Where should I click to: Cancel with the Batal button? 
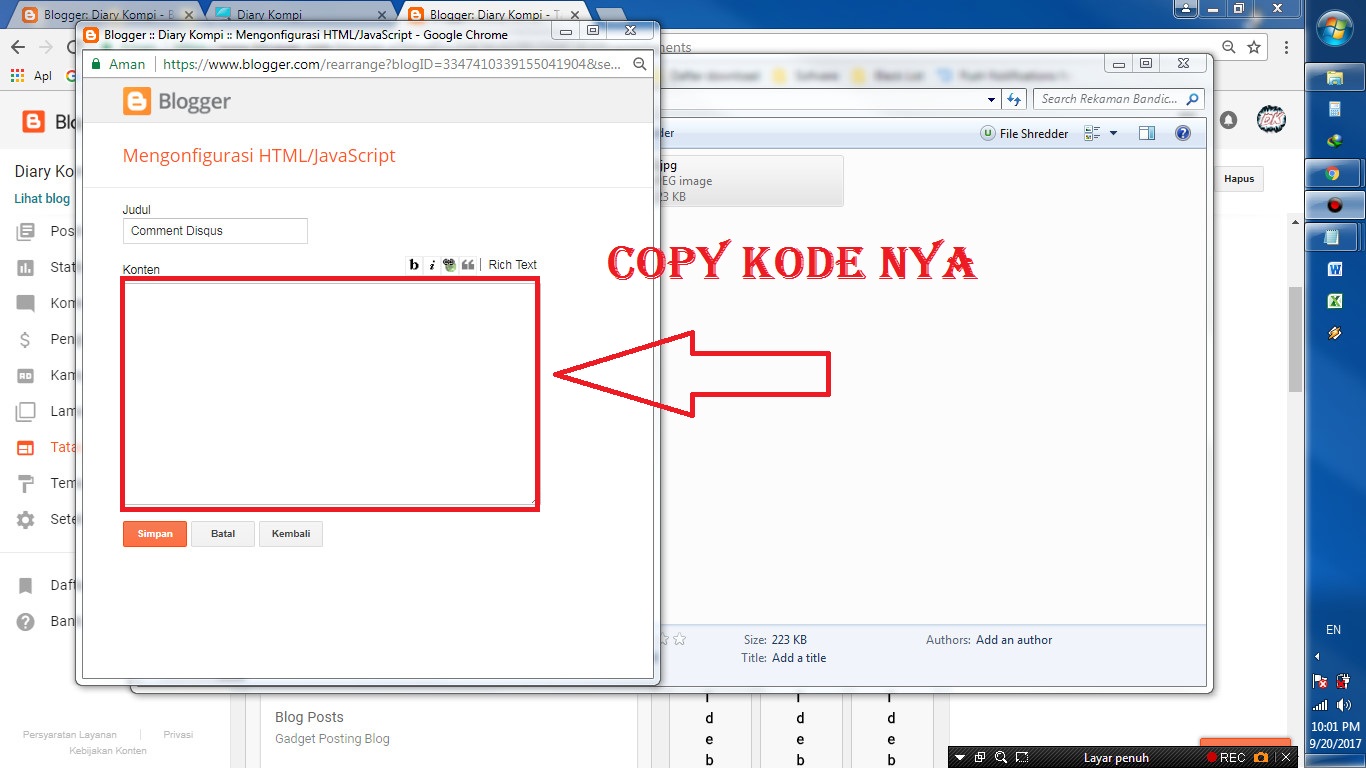[223, 534]
